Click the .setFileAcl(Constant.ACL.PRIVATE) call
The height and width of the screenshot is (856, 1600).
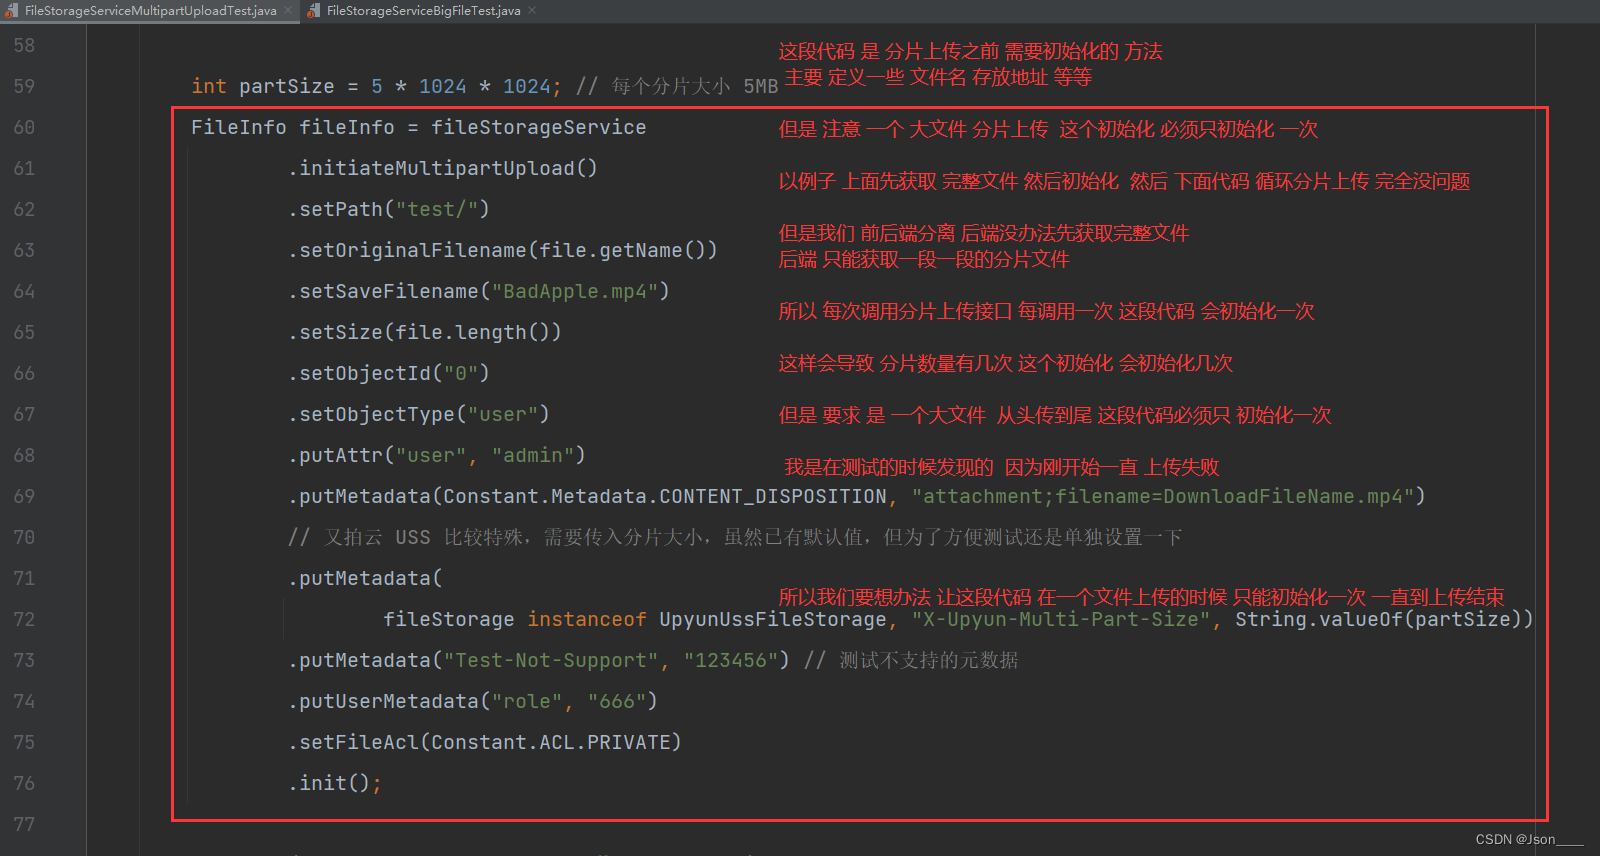(x=485, y=742)
